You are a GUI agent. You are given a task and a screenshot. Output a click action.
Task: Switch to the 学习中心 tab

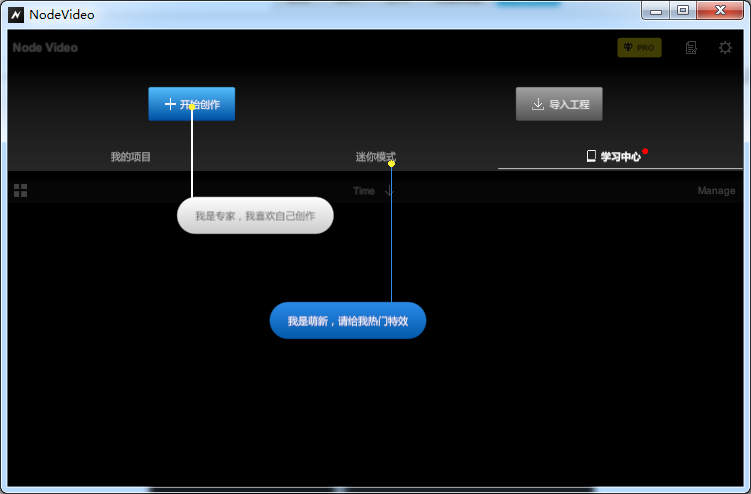pyautogui.click(x=620, y=157)
